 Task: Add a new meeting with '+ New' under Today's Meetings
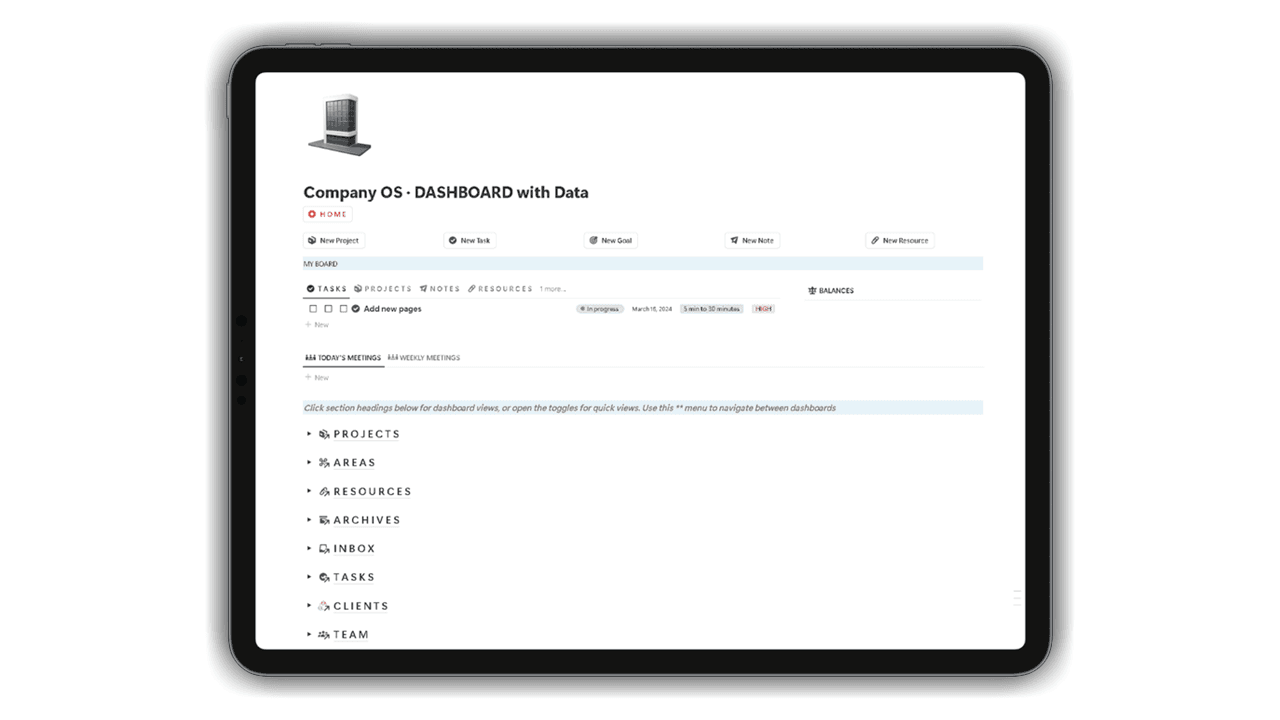coord(317,378)
